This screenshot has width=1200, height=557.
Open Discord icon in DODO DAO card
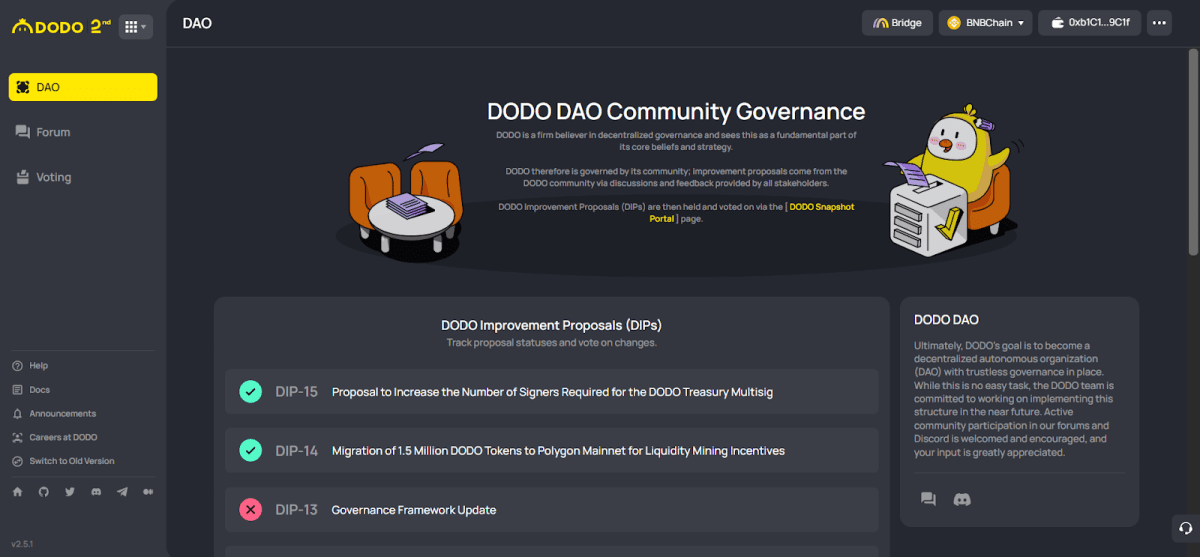click(x=962, y=499)
